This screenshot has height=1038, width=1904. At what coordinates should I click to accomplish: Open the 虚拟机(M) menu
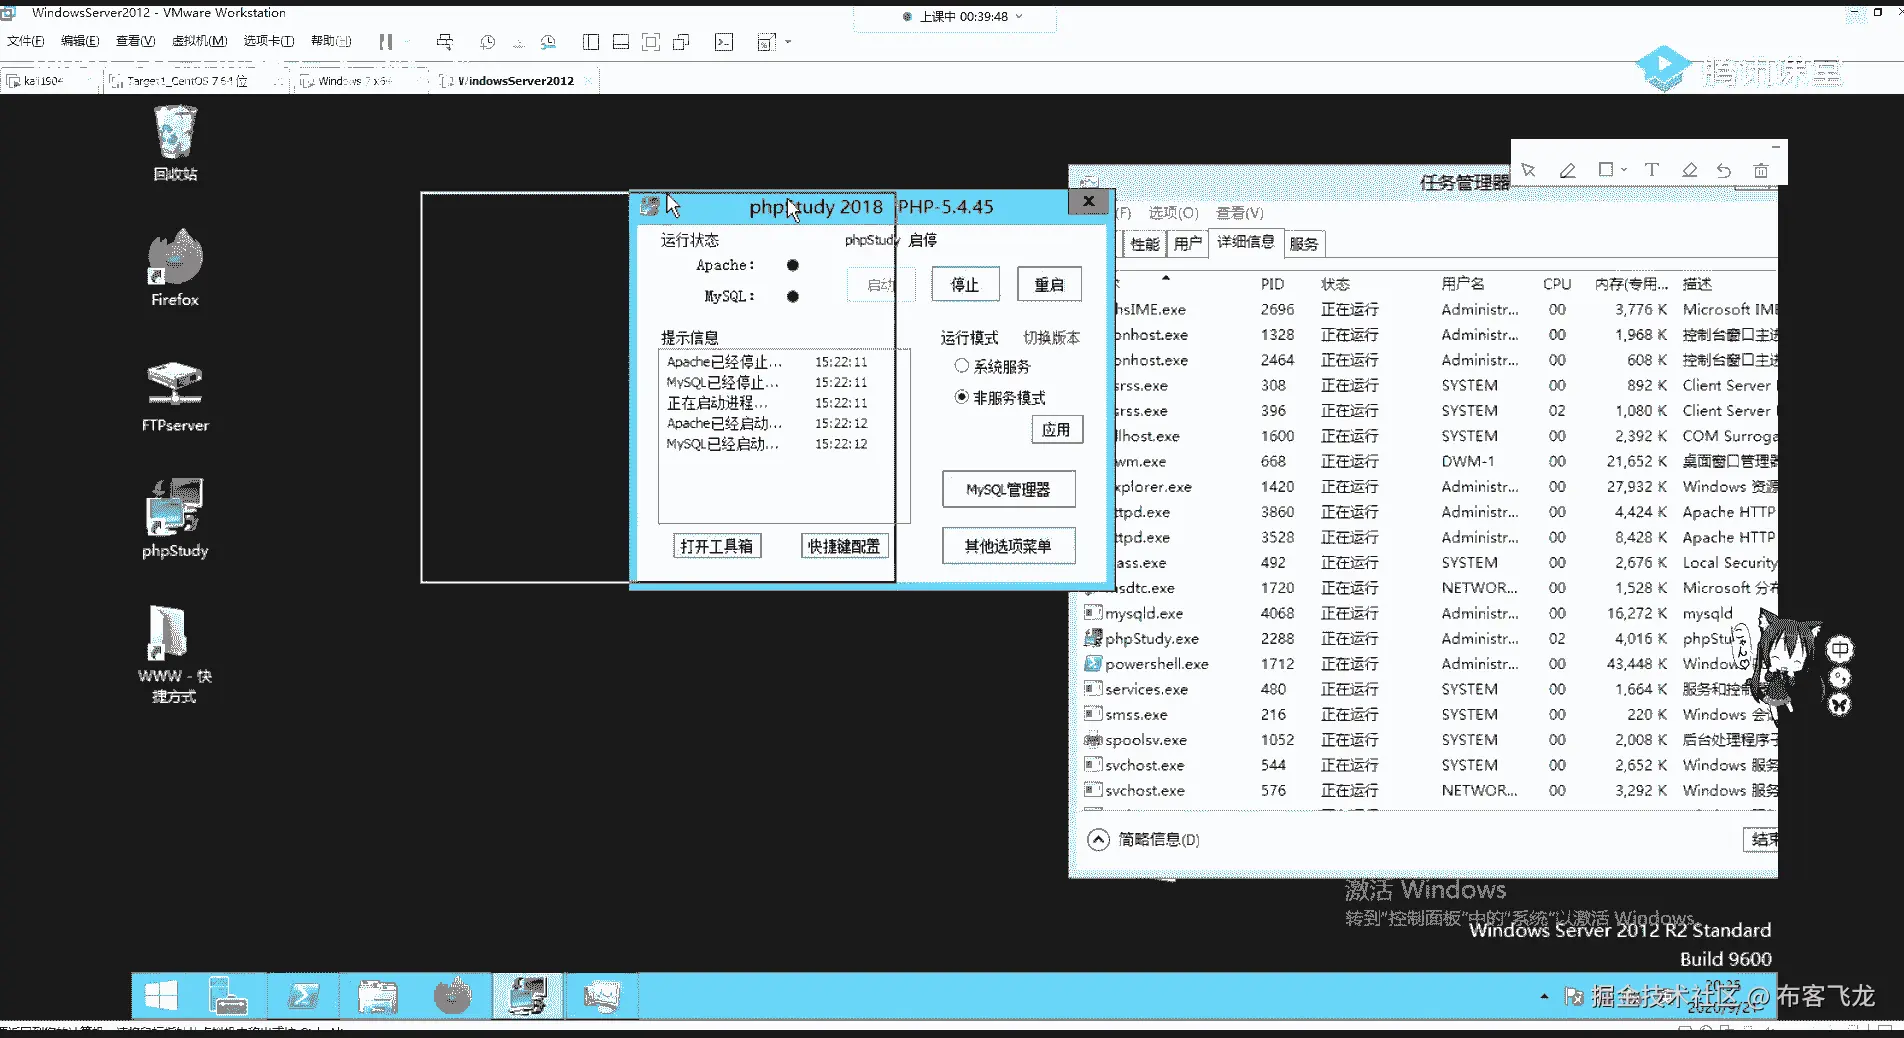[200, 41]
